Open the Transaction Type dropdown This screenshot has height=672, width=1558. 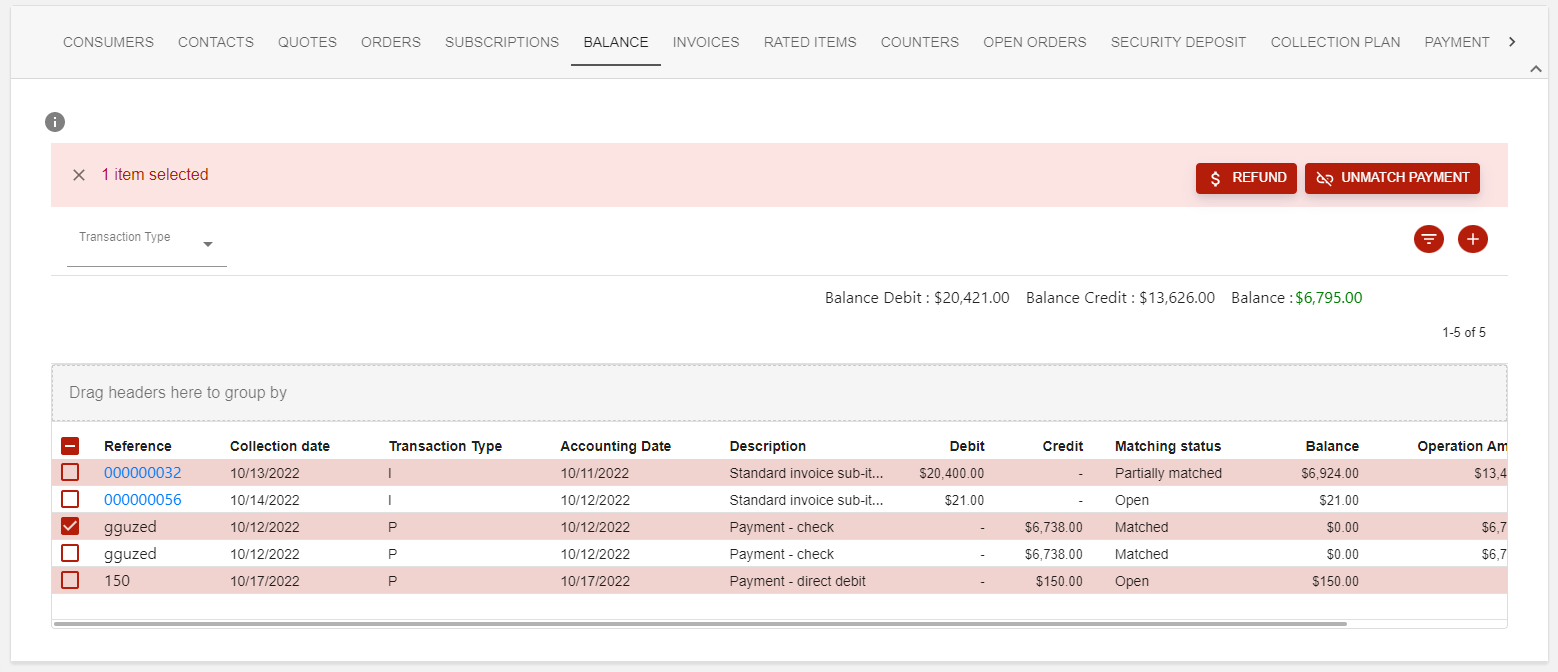click(147, 244)
